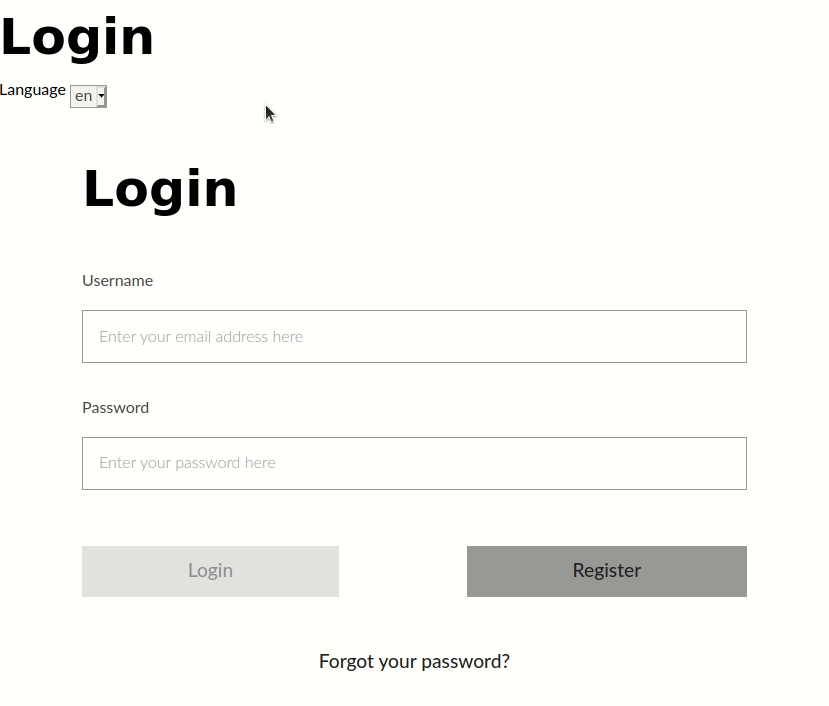
Task: Click the right end of the username field
Action: [x=725, y=336]
